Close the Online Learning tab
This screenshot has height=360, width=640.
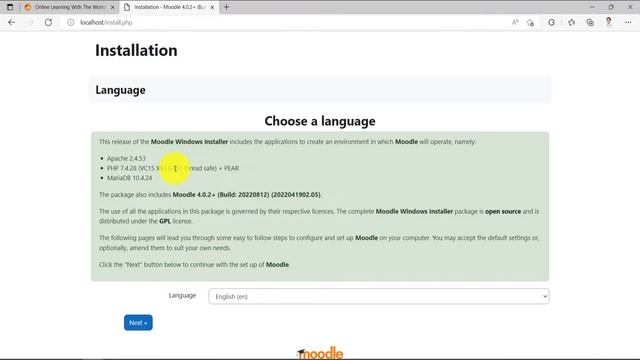coord(113,7)
